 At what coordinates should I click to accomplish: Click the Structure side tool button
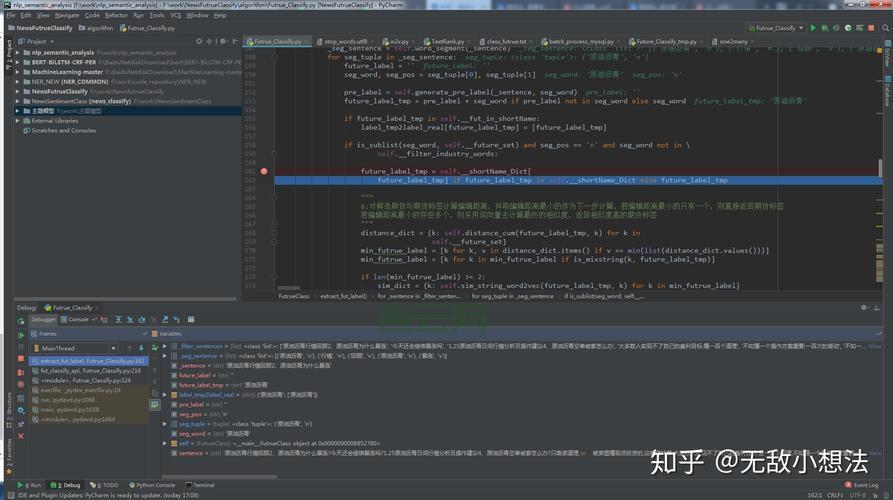pyautogui.click(x=9, y=410)
